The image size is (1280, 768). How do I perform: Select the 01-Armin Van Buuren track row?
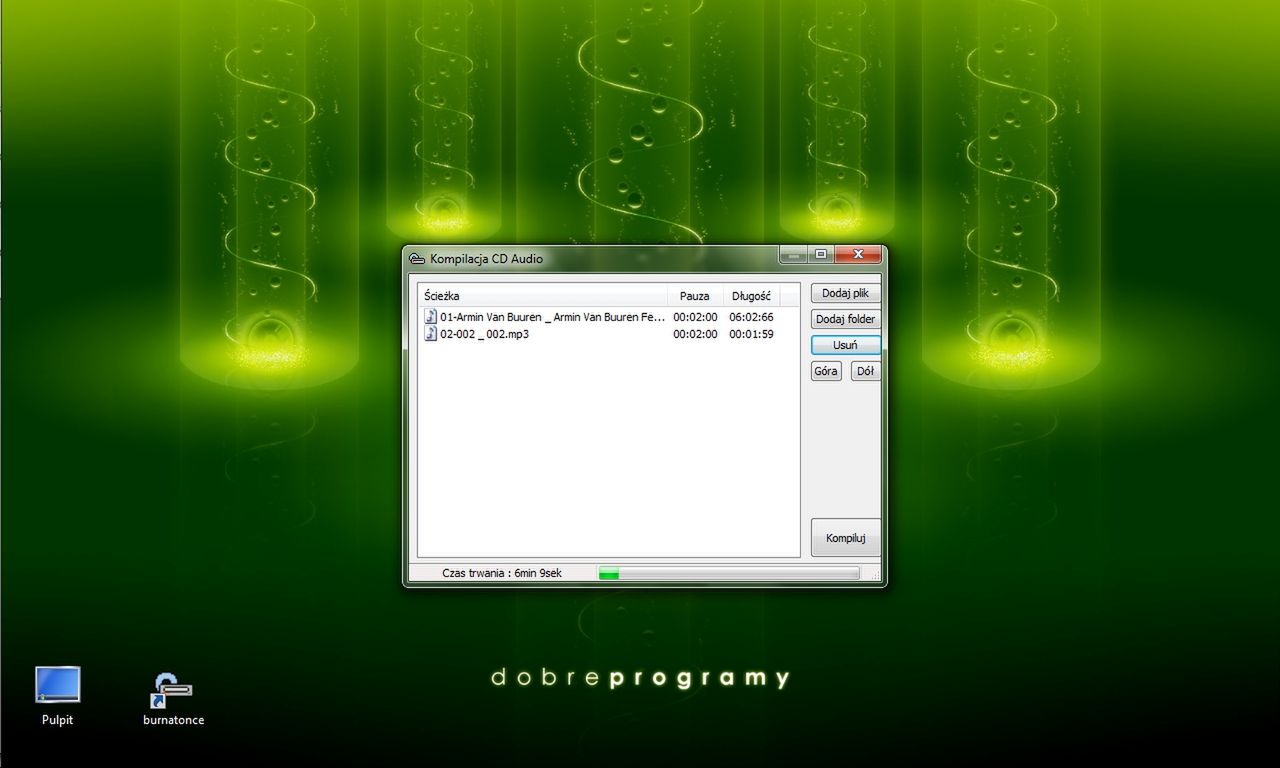[600, 317]
